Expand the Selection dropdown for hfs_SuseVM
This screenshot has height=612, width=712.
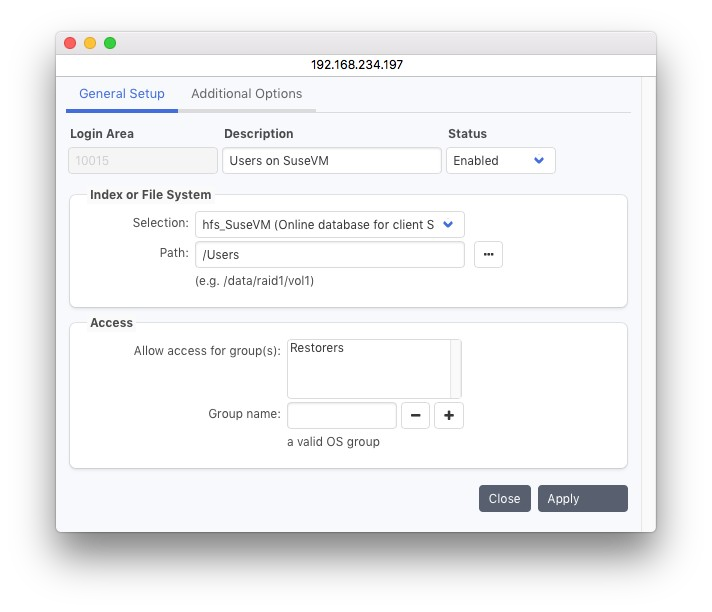[330, 224]
